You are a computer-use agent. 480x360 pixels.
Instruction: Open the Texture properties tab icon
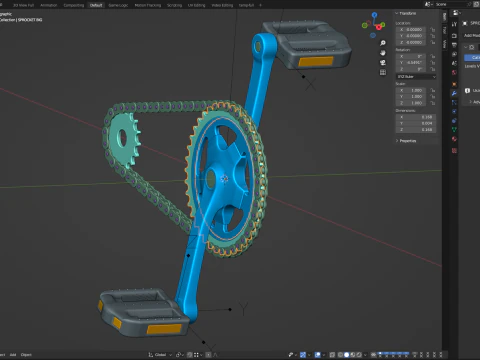(454, 151)
